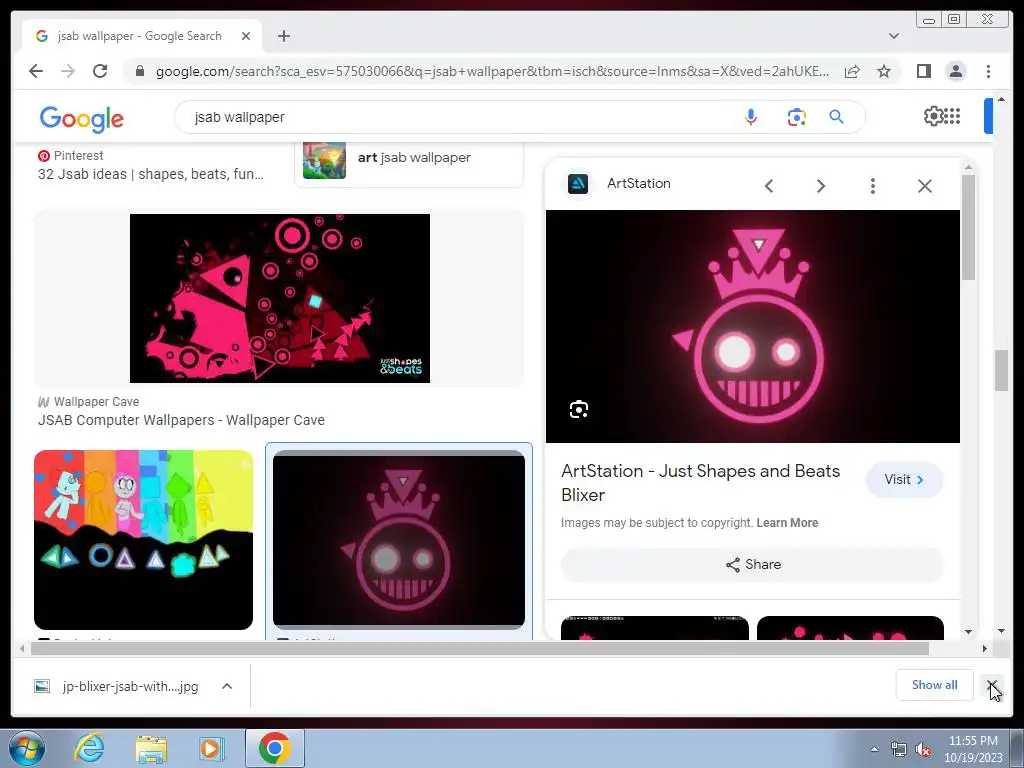View site information via padlock icon
Screen dimensions: 1024x768
click(x=140, y=71)
